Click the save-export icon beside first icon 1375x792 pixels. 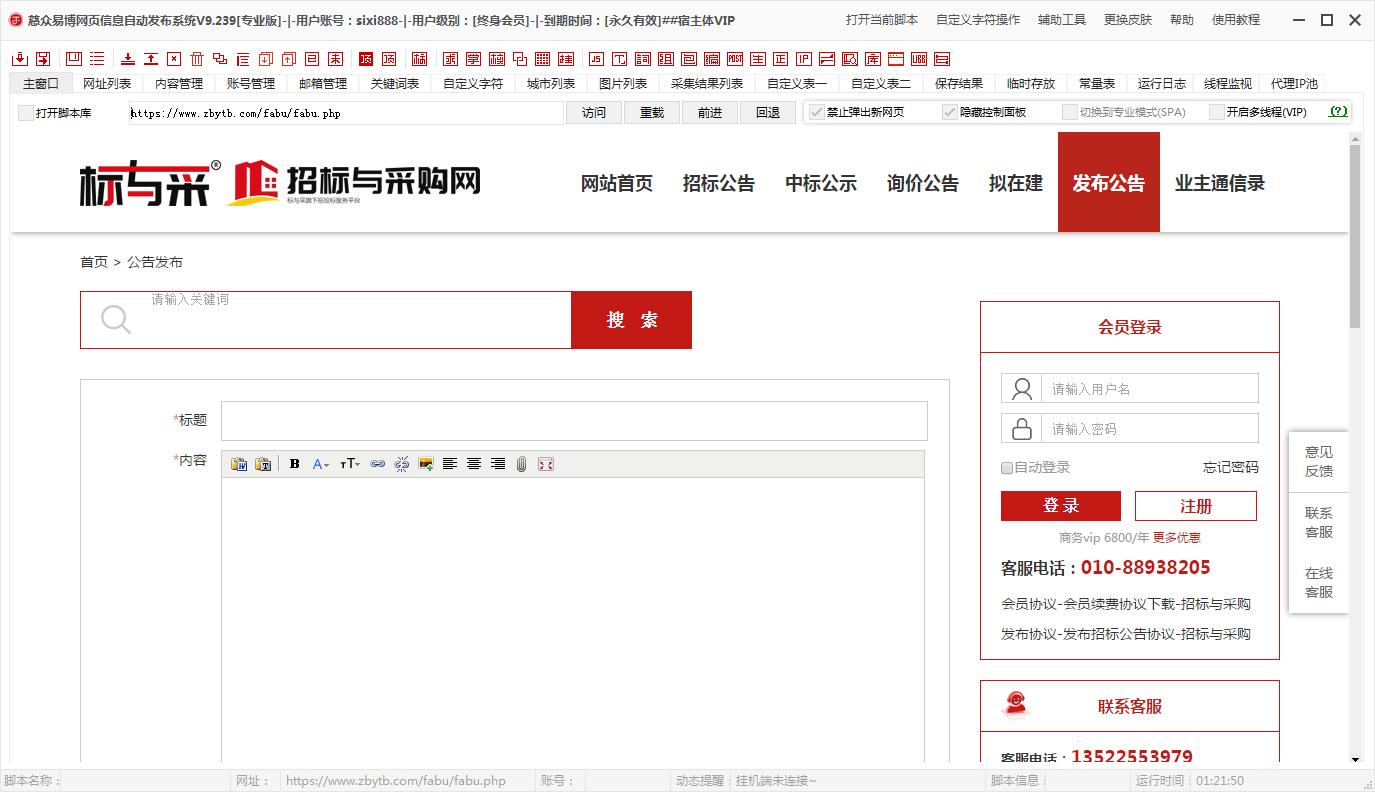(43, 59)
